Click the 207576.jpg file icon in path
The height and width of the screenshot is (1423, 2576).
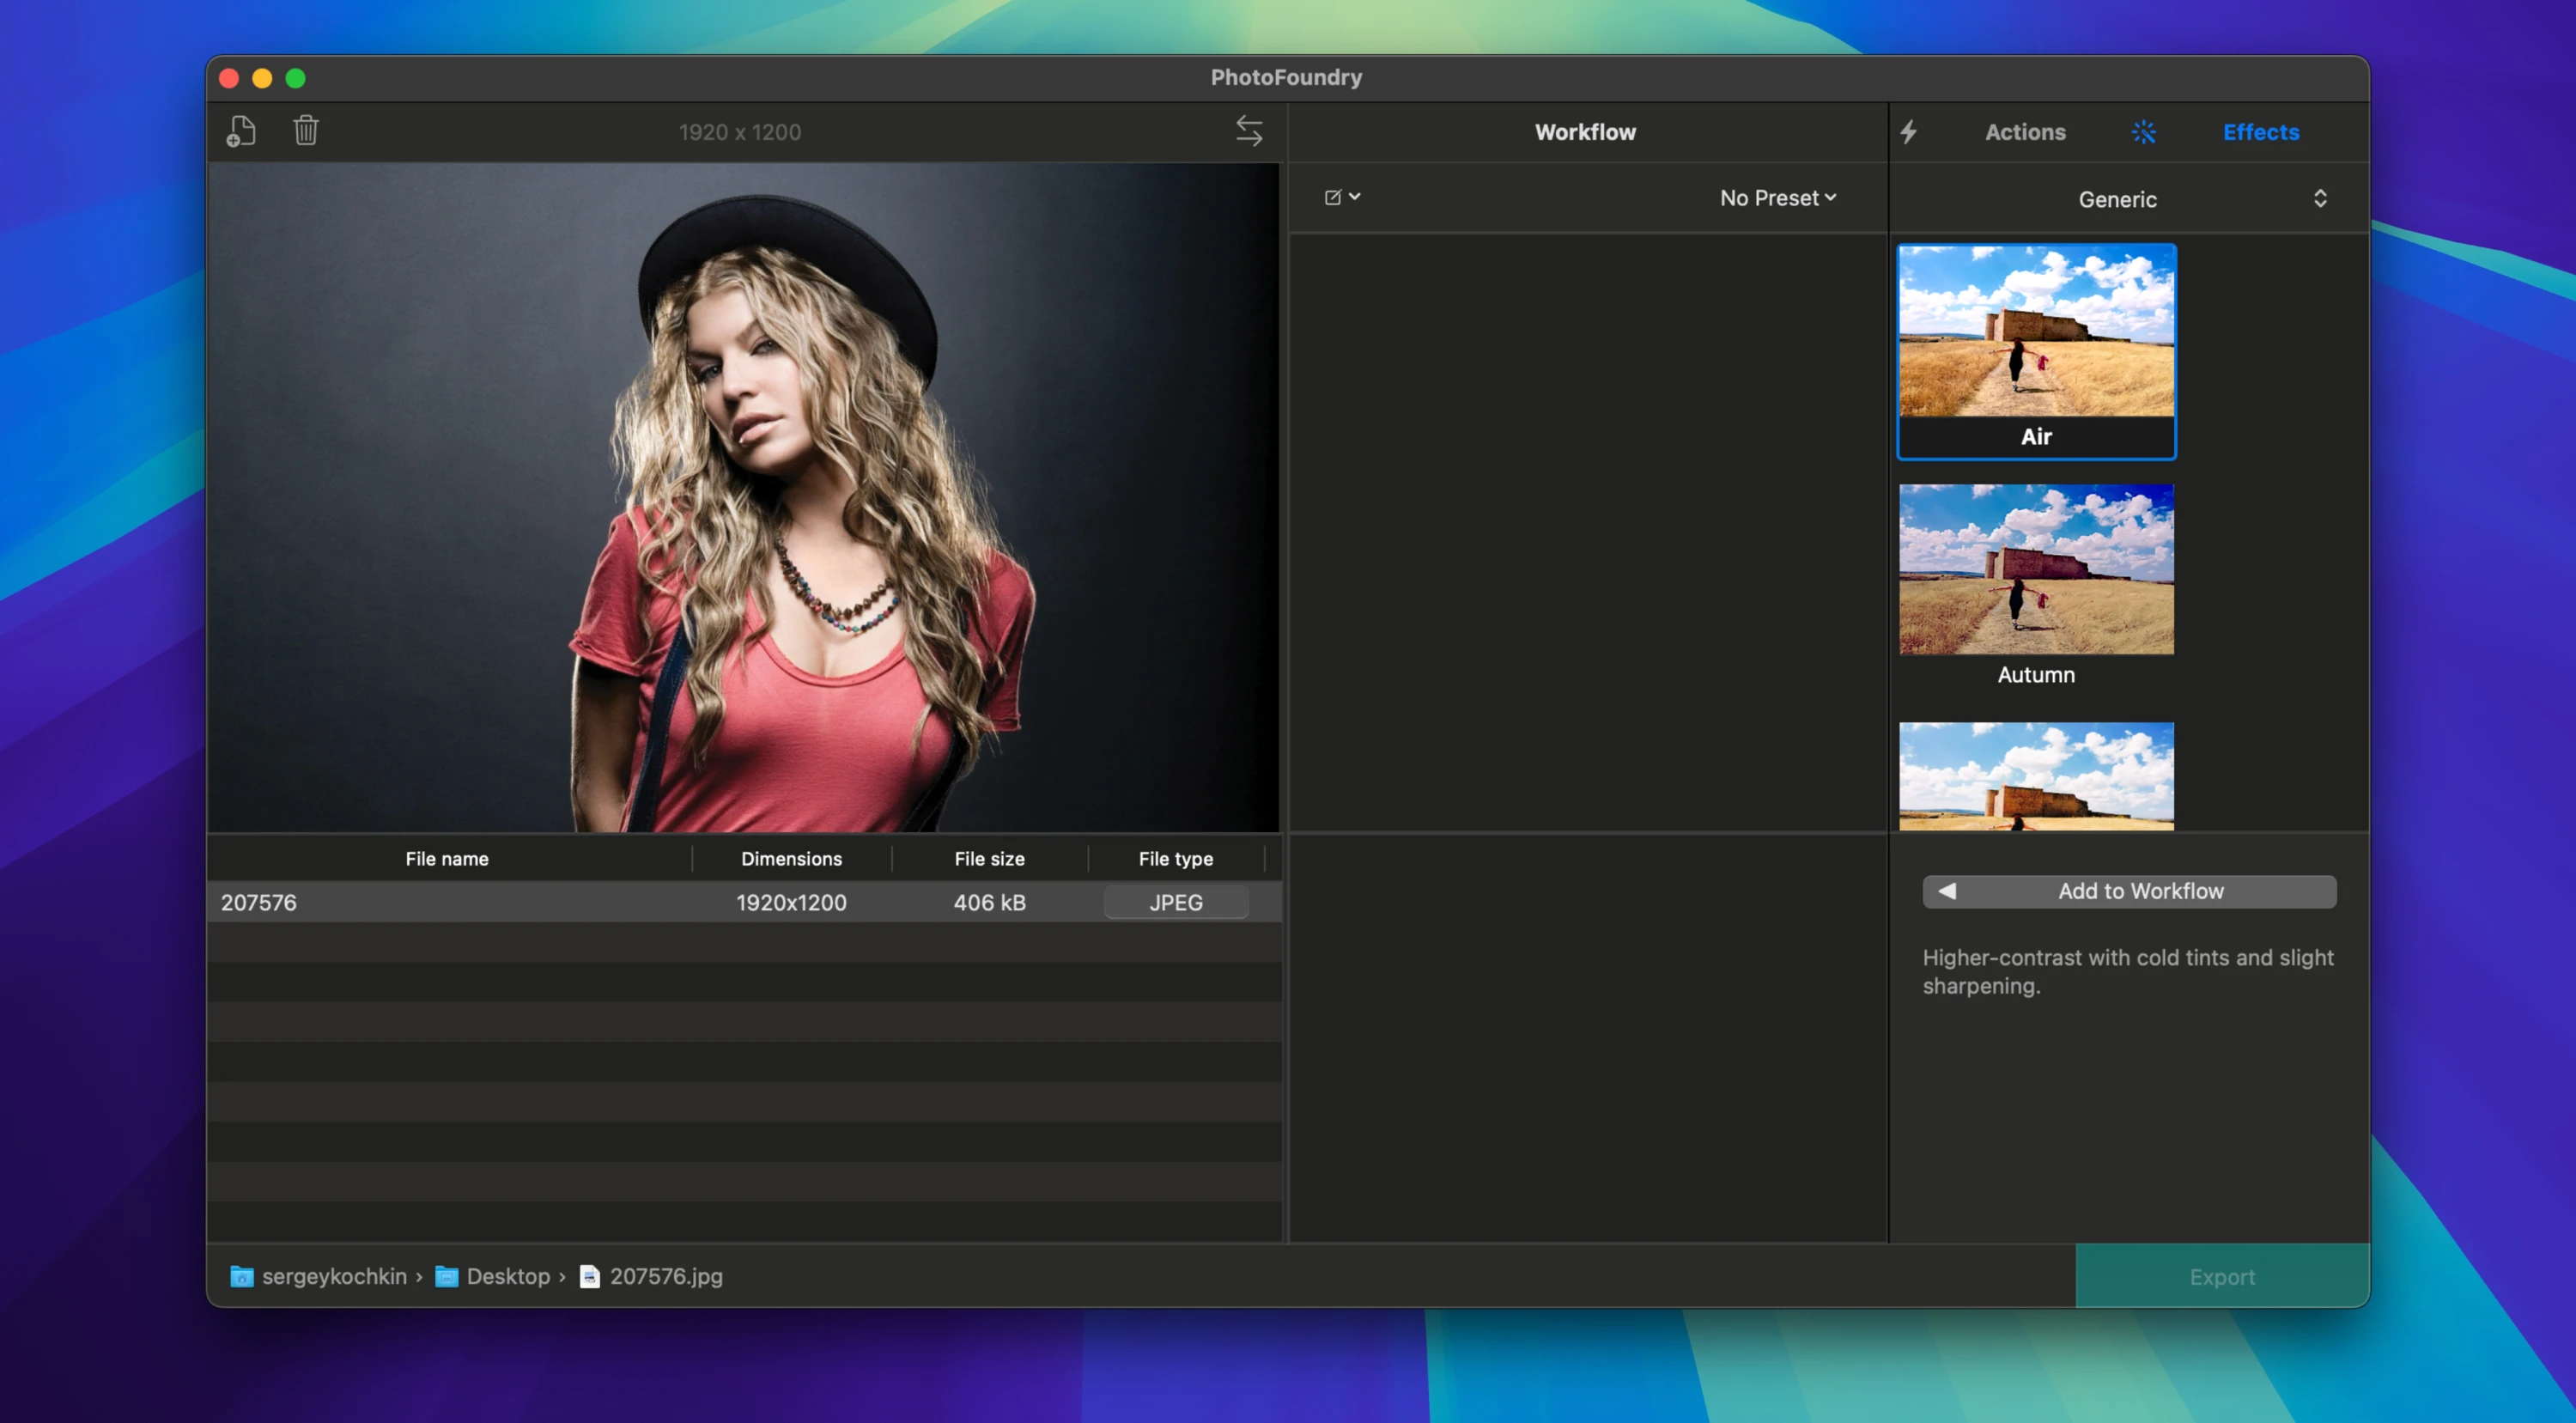(590, 1277)
